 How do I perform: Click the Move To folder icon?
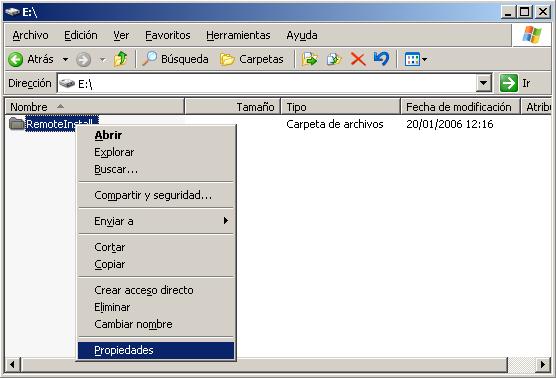coord(310,59)
